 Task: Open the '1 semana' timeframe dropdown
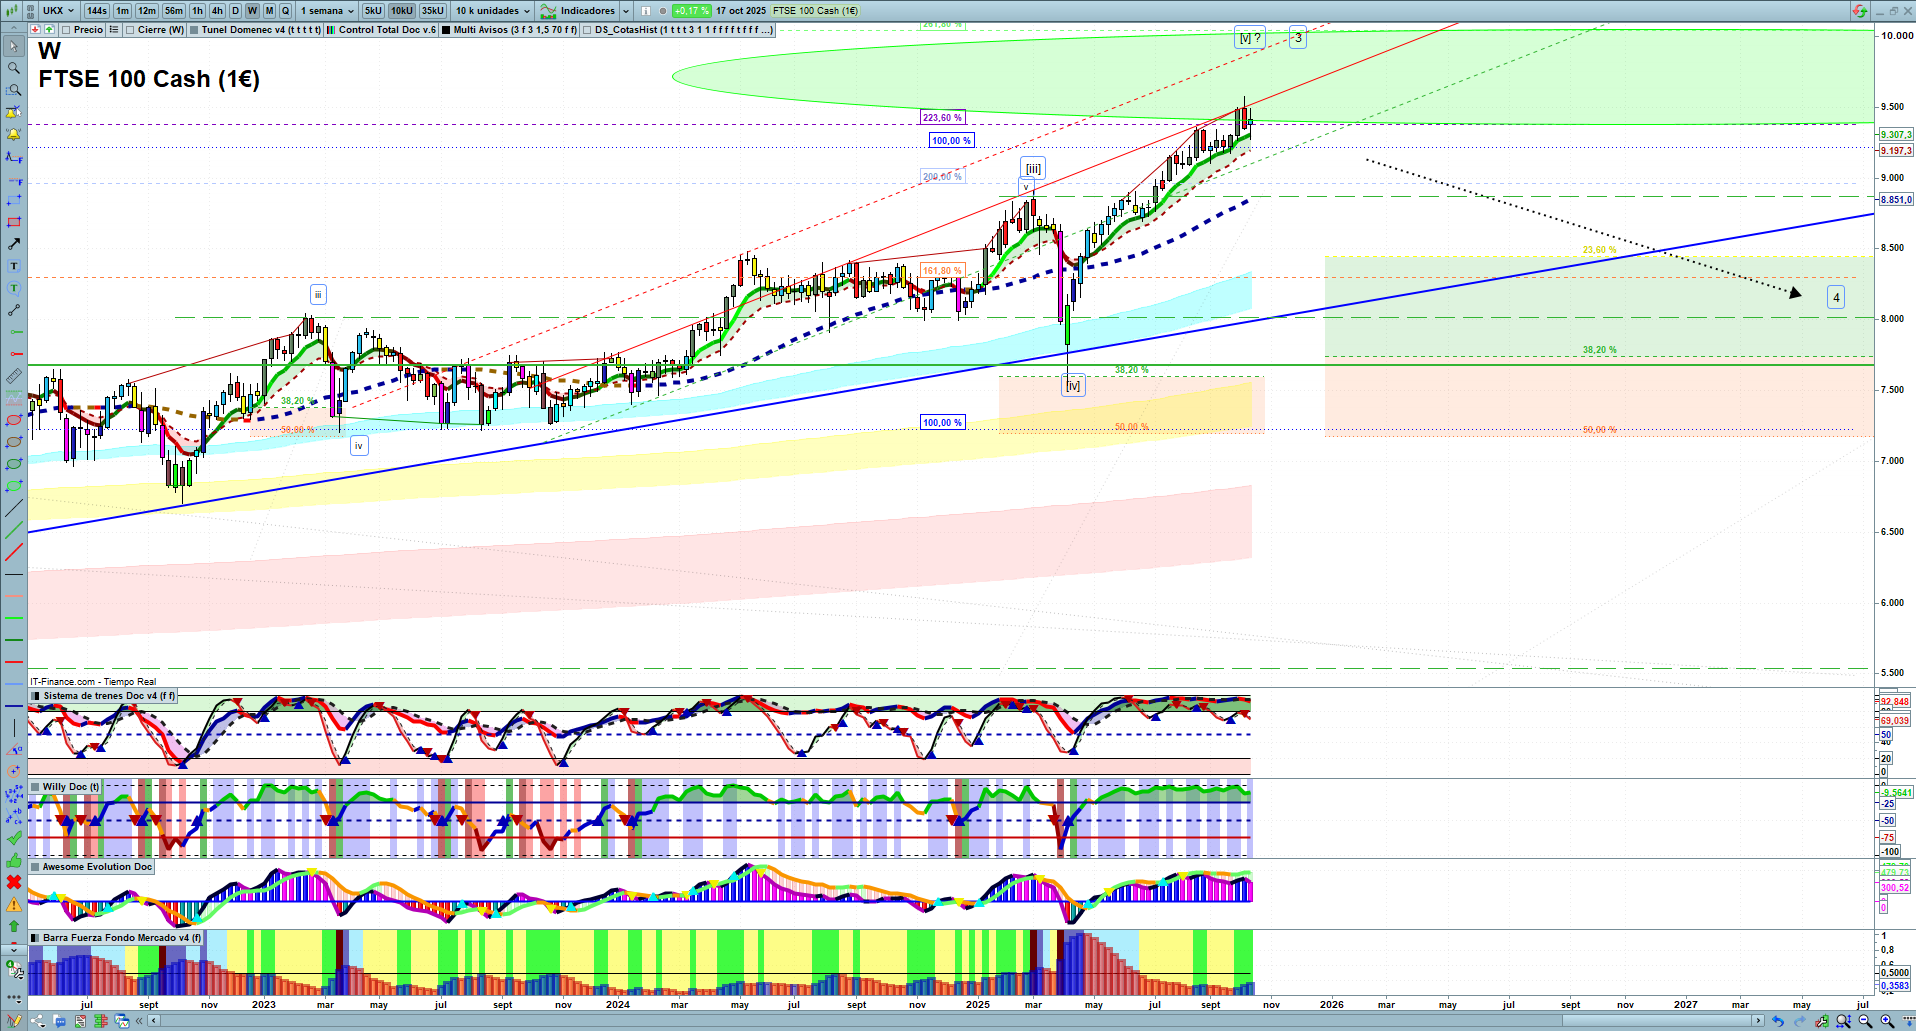[327, 11]
